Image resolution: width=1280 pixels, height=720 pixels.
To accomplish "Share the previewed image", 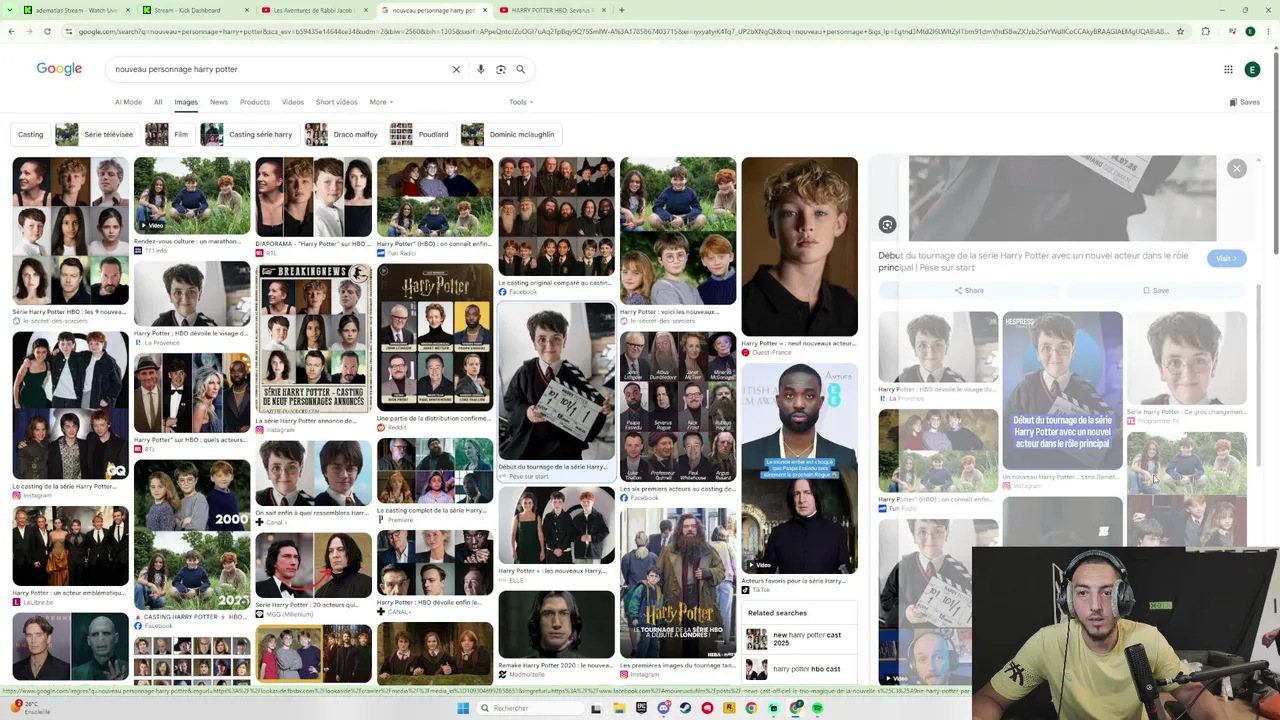I will (968, 291).
